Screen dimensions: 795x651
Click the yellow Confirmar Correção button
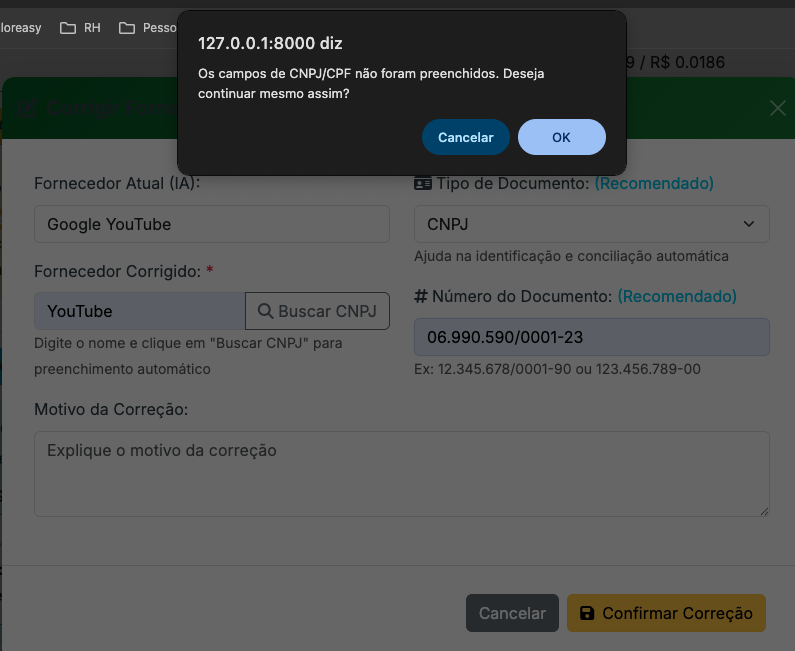click(x=666, y=613)
